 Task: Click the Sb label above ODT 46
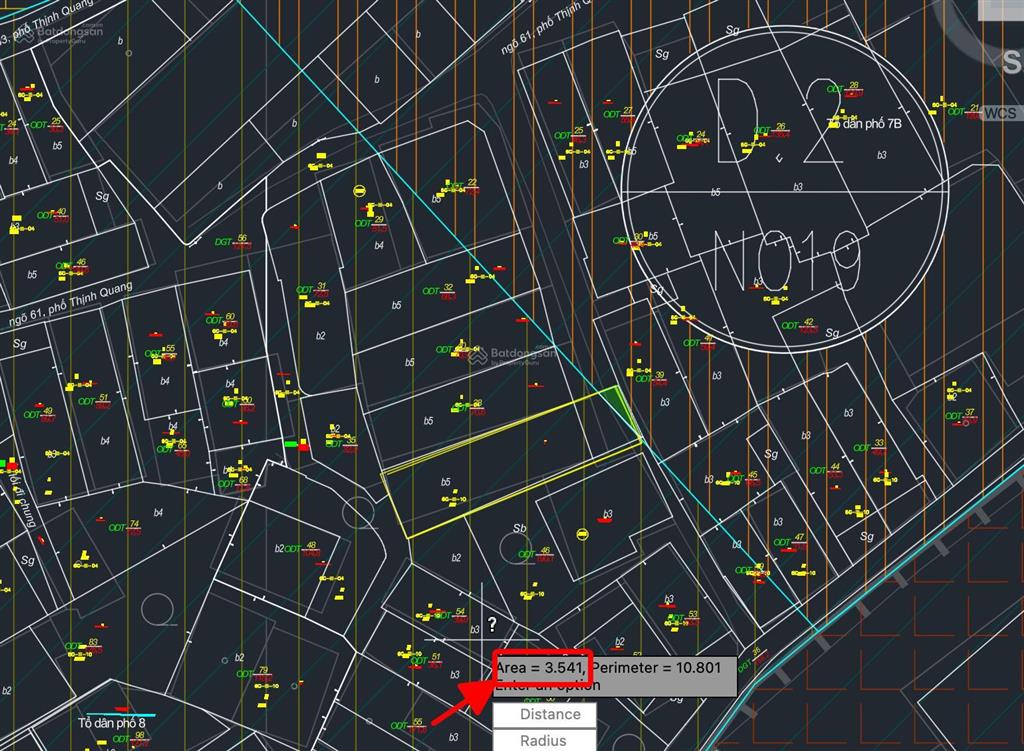(520, 528)
